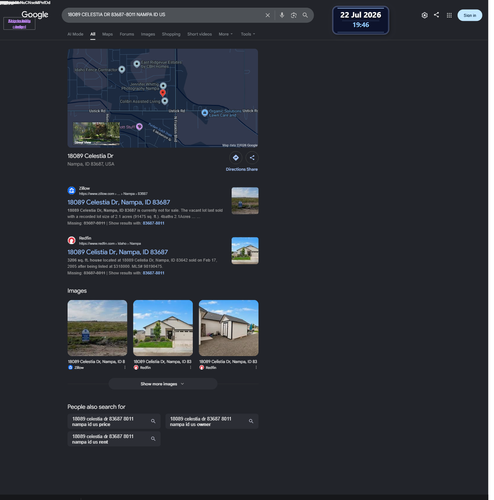494x500 pixels.
Task: Click the Google logo
Action: click(35, 15)
